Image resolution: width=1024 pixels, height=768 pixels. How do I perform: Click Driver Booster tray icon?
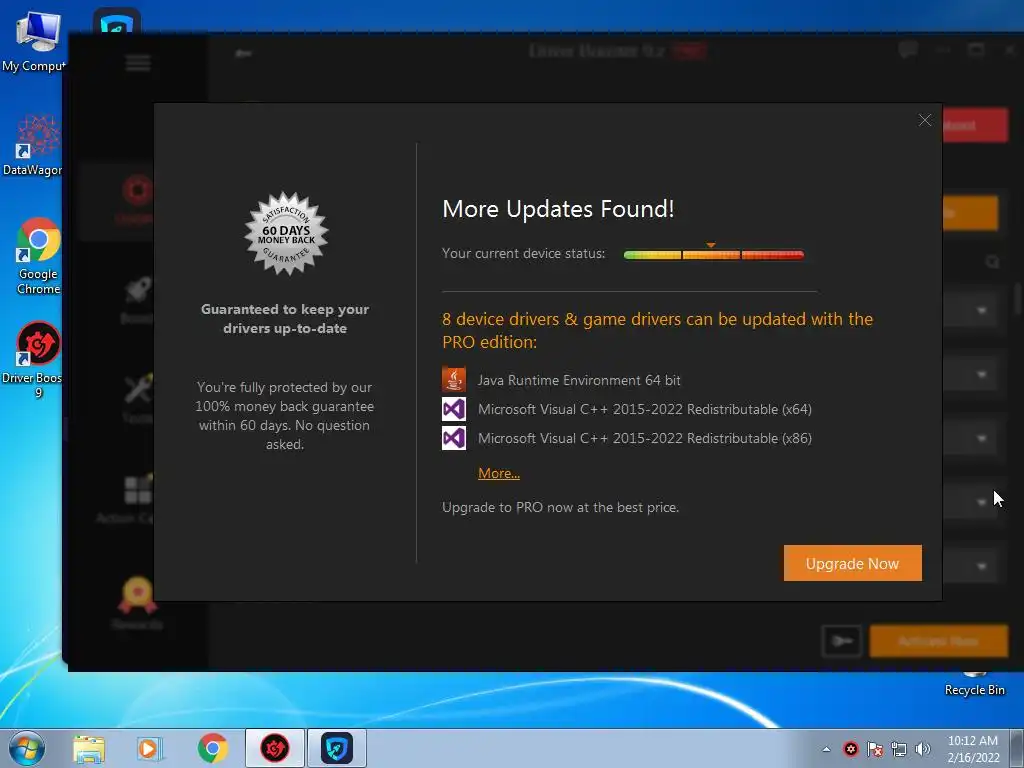(x=850, y=749)
